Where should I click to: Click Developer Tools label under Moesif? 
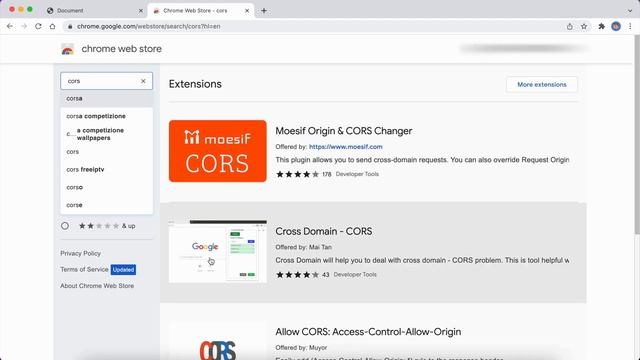point(357,174)
